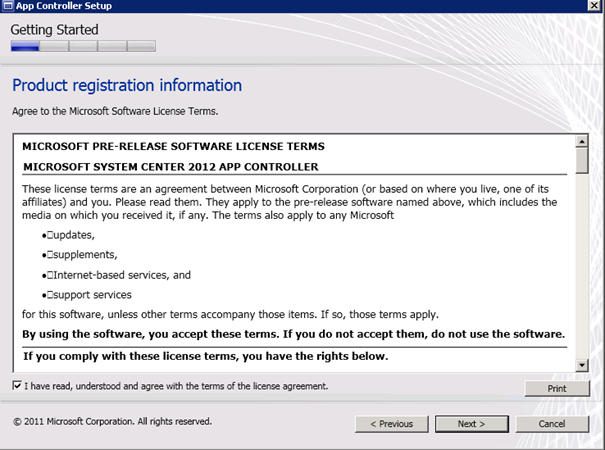Click the Getting Started progress bar

(x=83, y=46)
